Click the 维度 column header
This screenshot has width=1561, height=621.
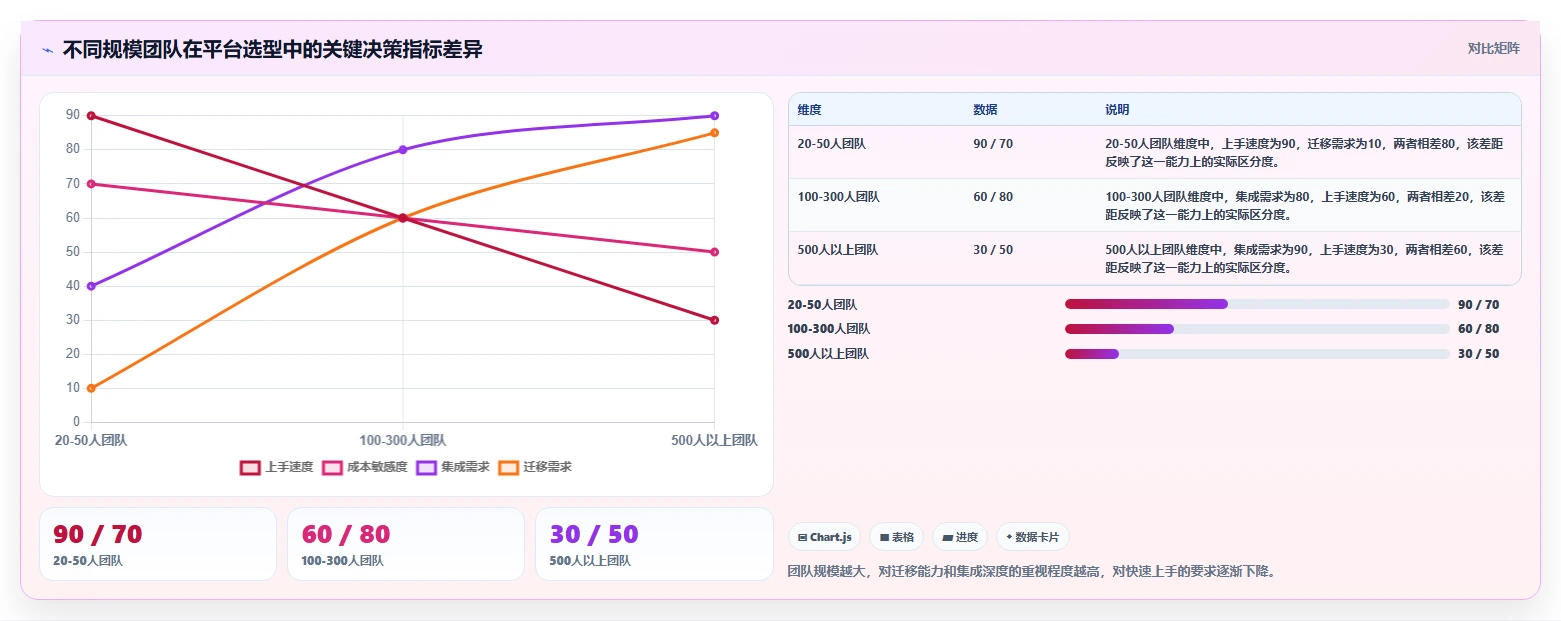click(810, 110)
